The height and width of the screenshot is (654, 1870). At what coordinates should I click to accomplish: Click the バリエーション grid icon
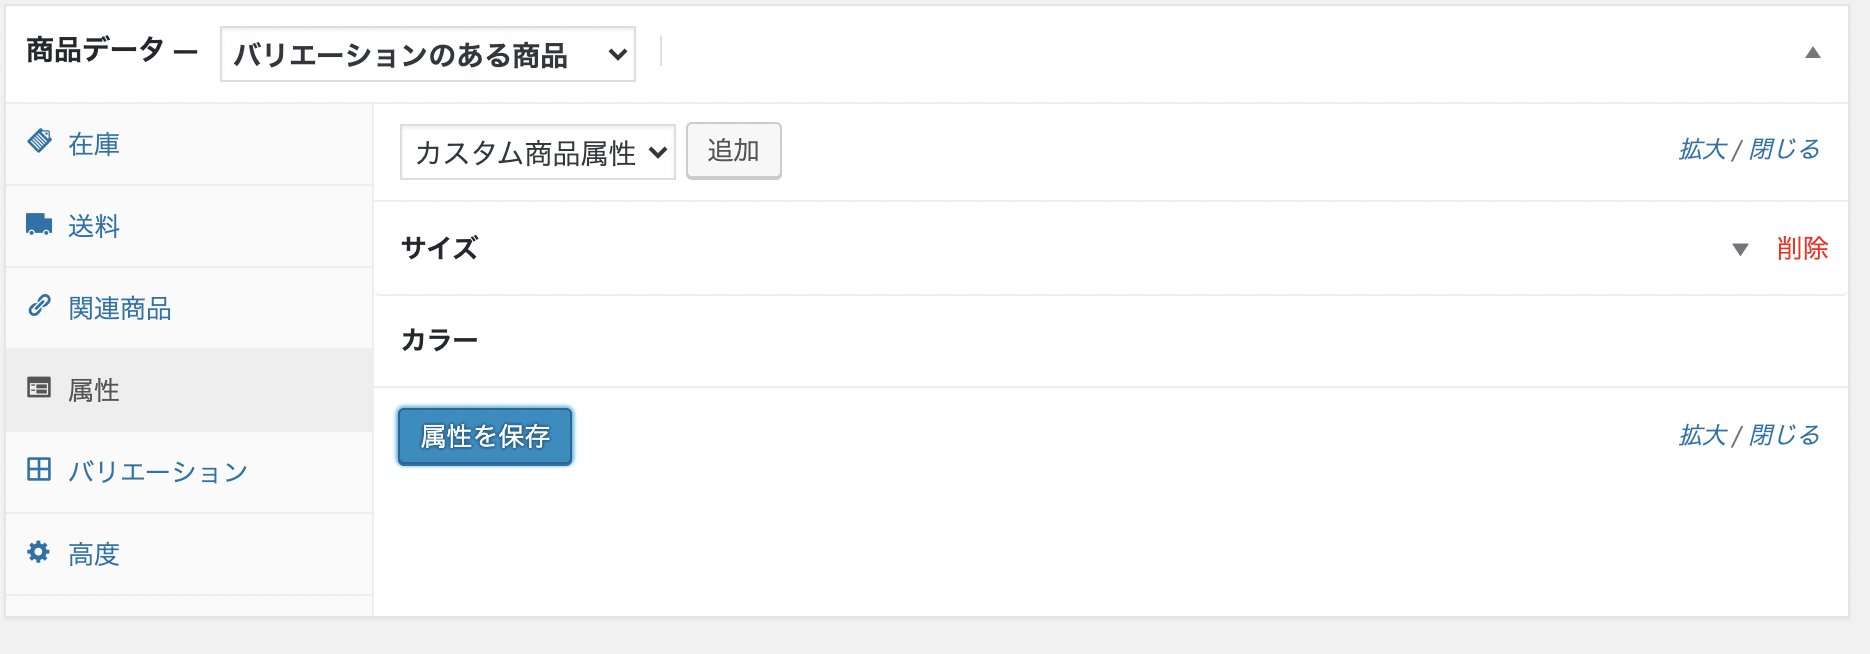click(x=39, y=469)
